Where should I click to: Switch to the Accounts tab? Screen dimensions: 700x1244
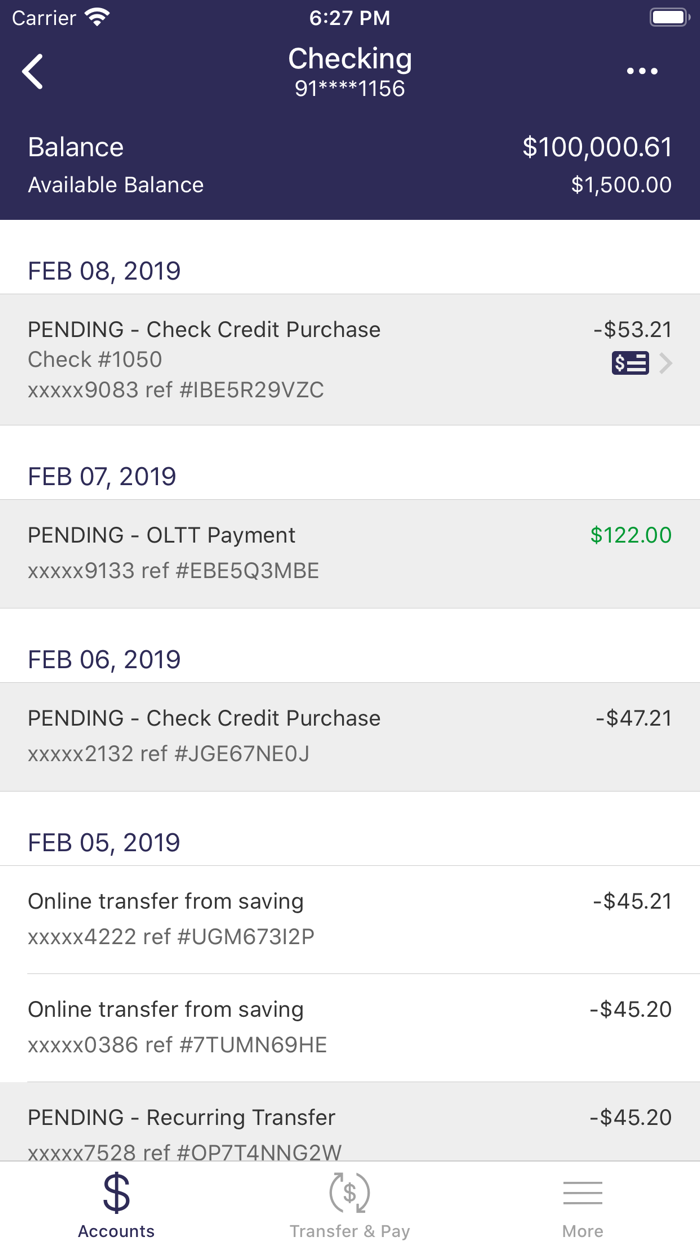tap(116, 1204)
